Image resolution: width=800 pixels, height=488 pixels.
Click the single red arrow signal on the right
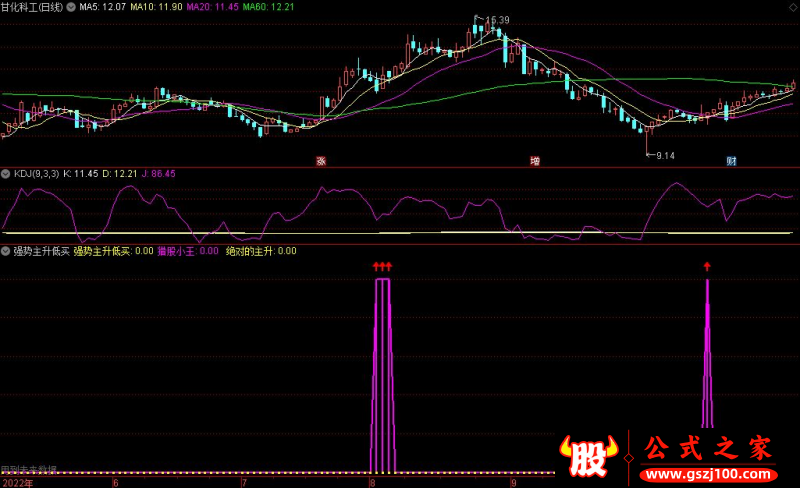pyautogui.click(x=707, y=266)
